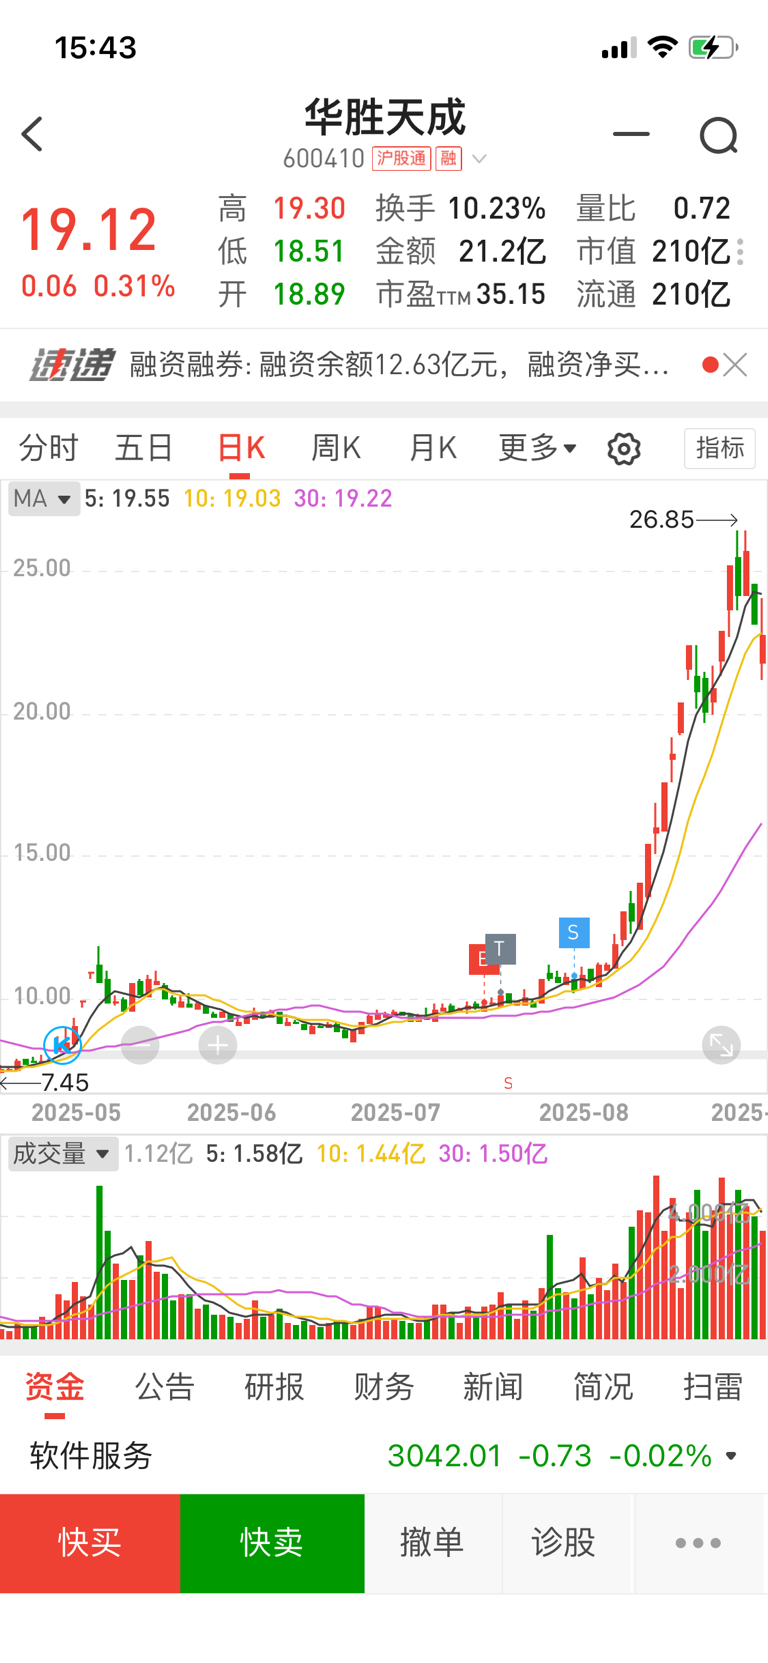The height and width of the screenshot is (1663, 768).
Task: Select the 日K chart tab
Action: click(x=241, y=448)
